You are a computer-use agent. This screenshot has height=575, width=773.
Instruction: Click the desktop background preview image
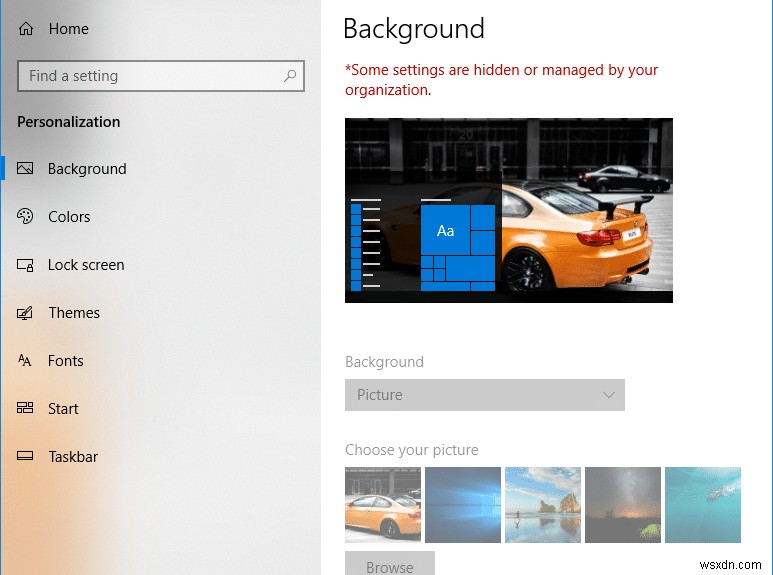pos(509,210)
